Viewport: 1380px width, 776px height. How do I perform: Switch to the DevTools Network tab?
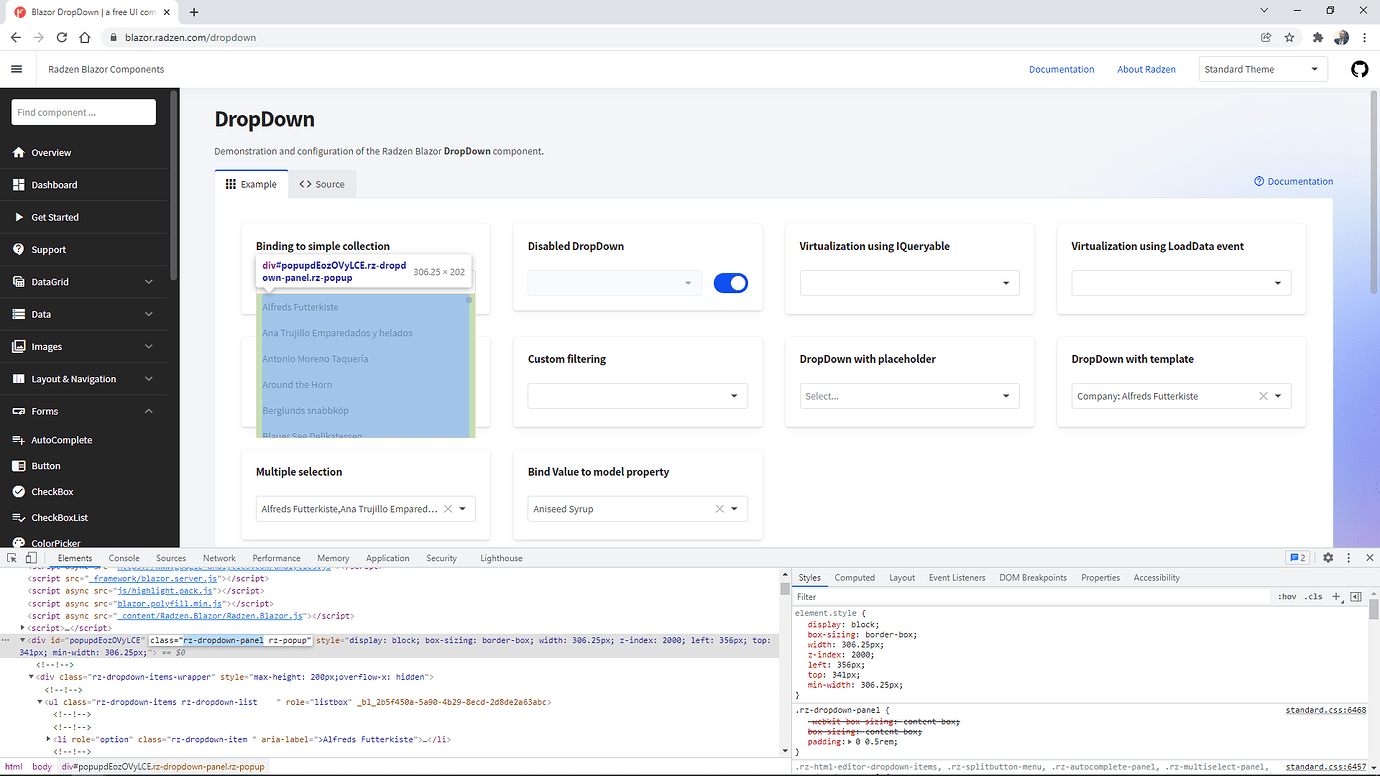(x=218, y=558)
